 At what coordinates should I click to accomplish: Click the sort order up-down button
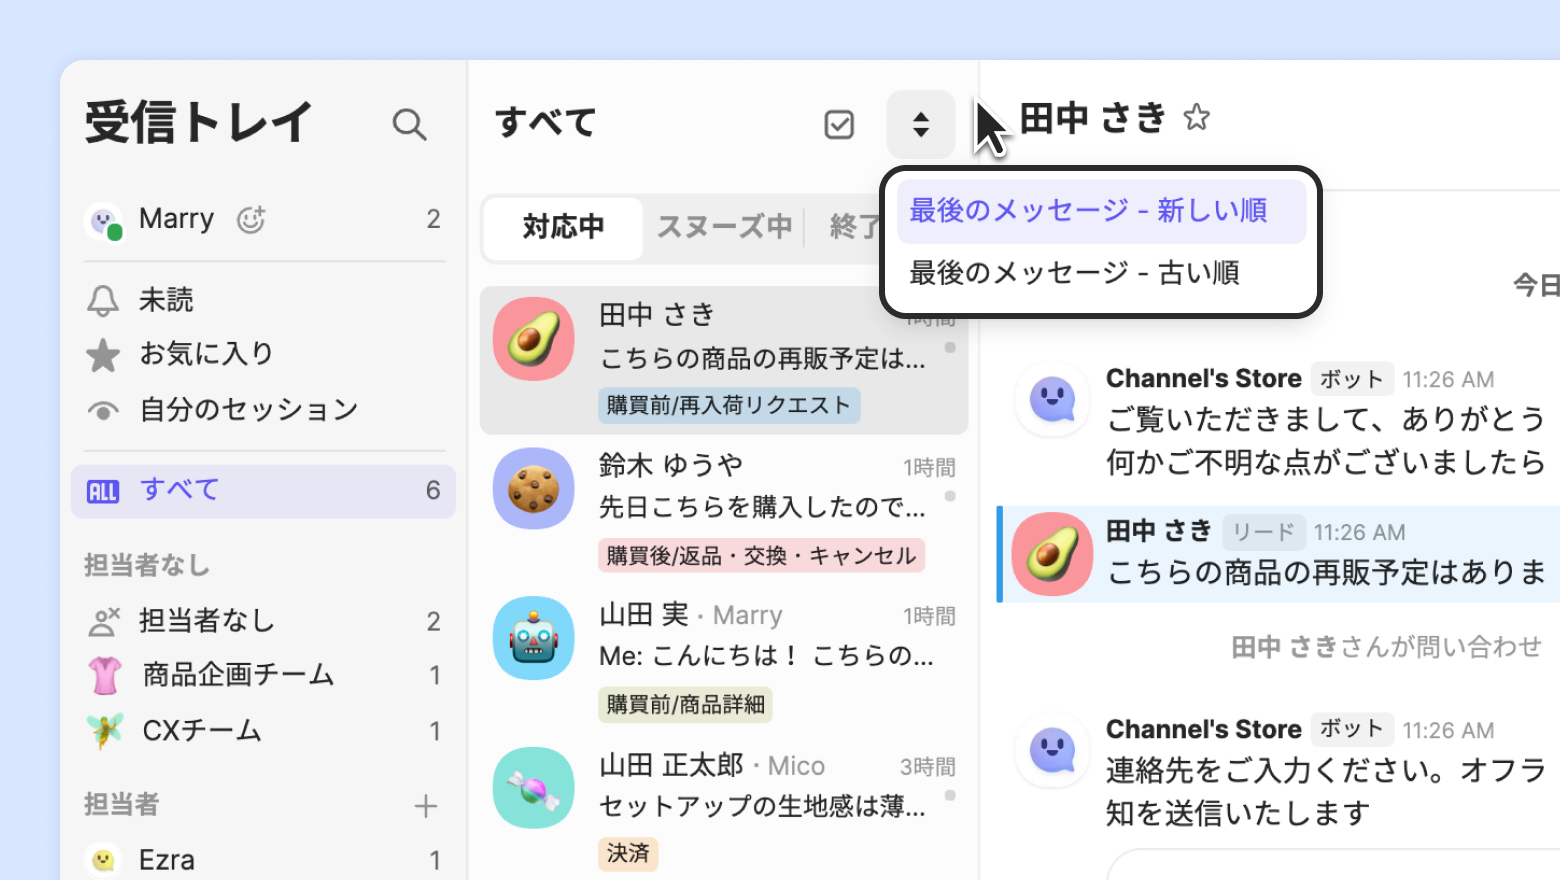[921, 125]
